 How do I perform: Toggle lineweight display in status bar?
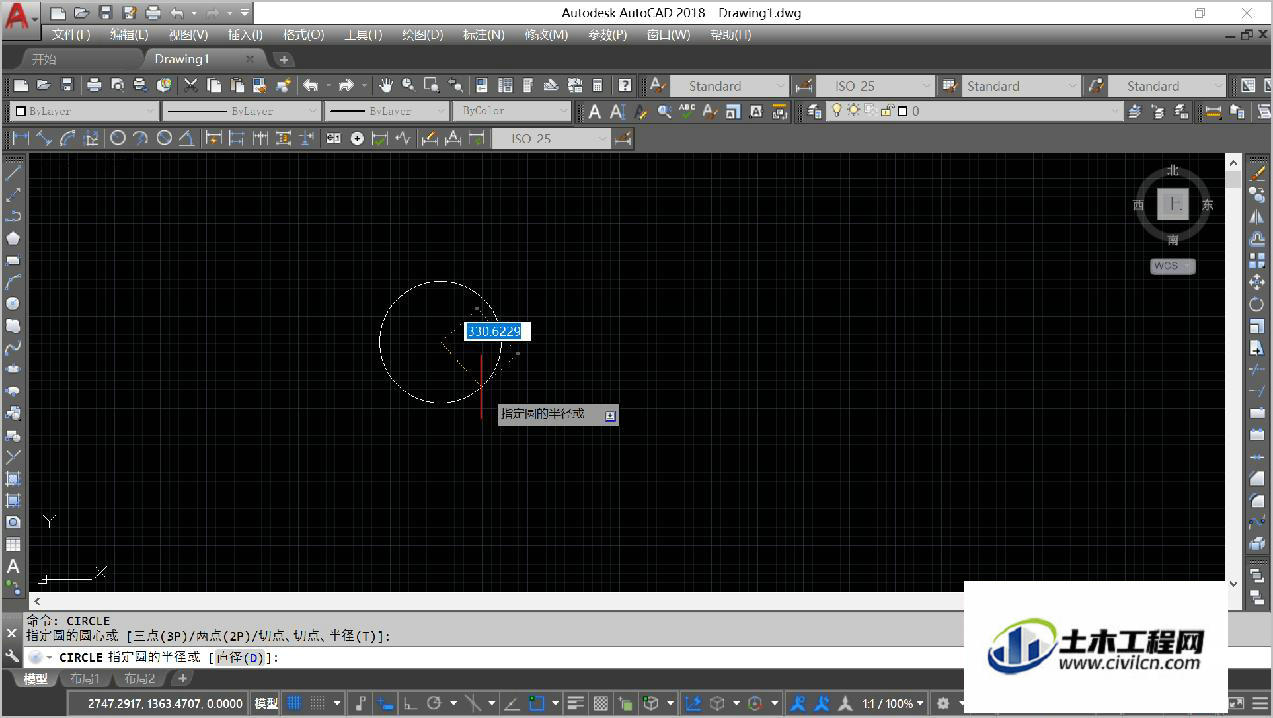[575, 703]
